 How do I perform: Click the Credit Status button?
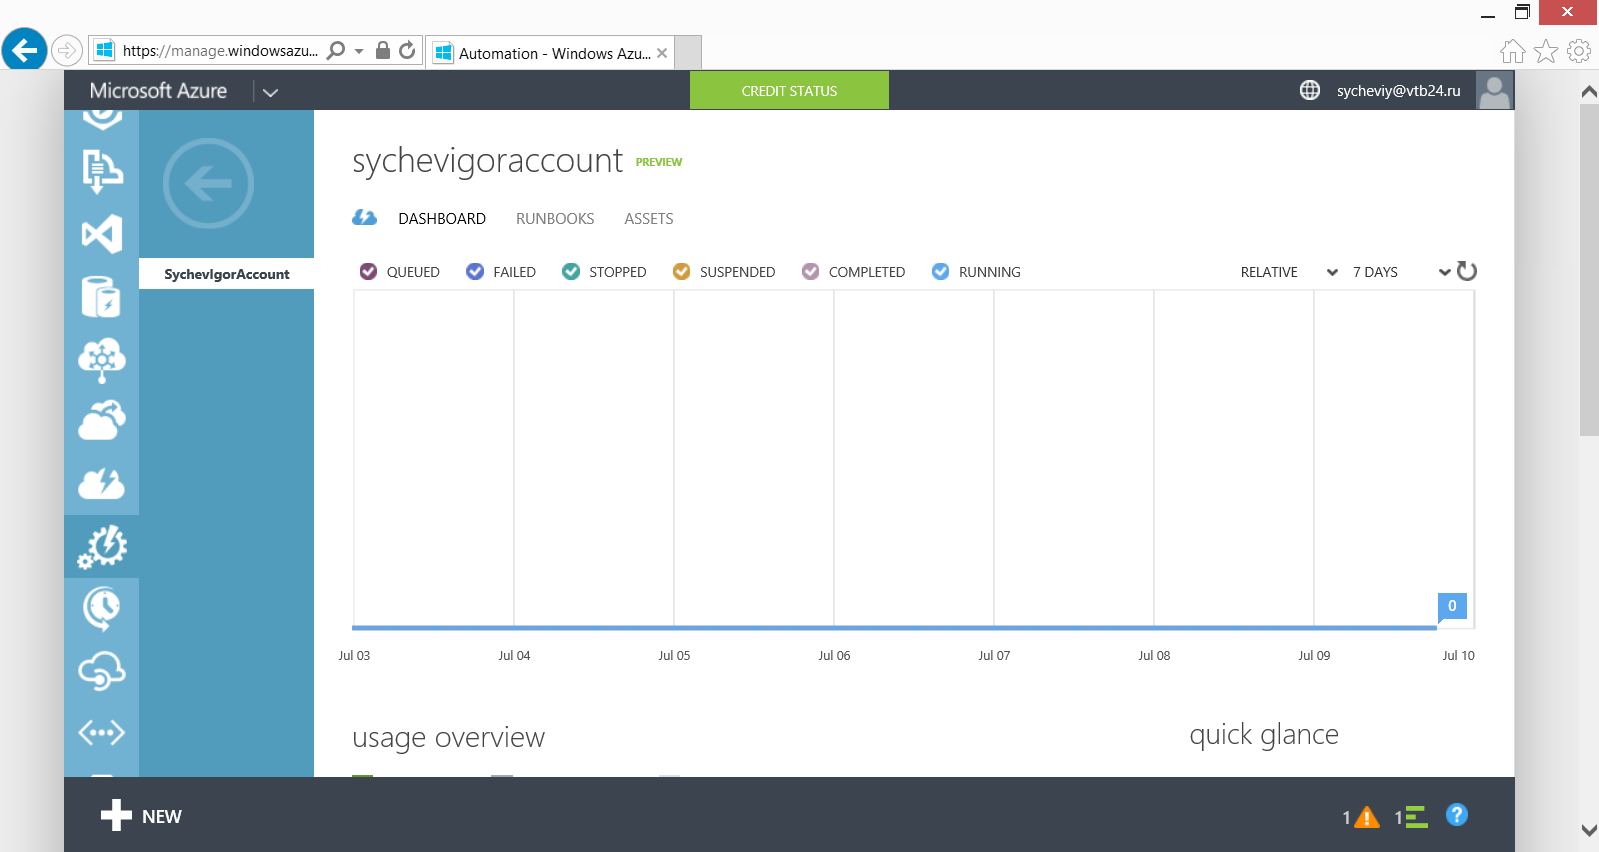pyautogui.click(x=789, y=90)
